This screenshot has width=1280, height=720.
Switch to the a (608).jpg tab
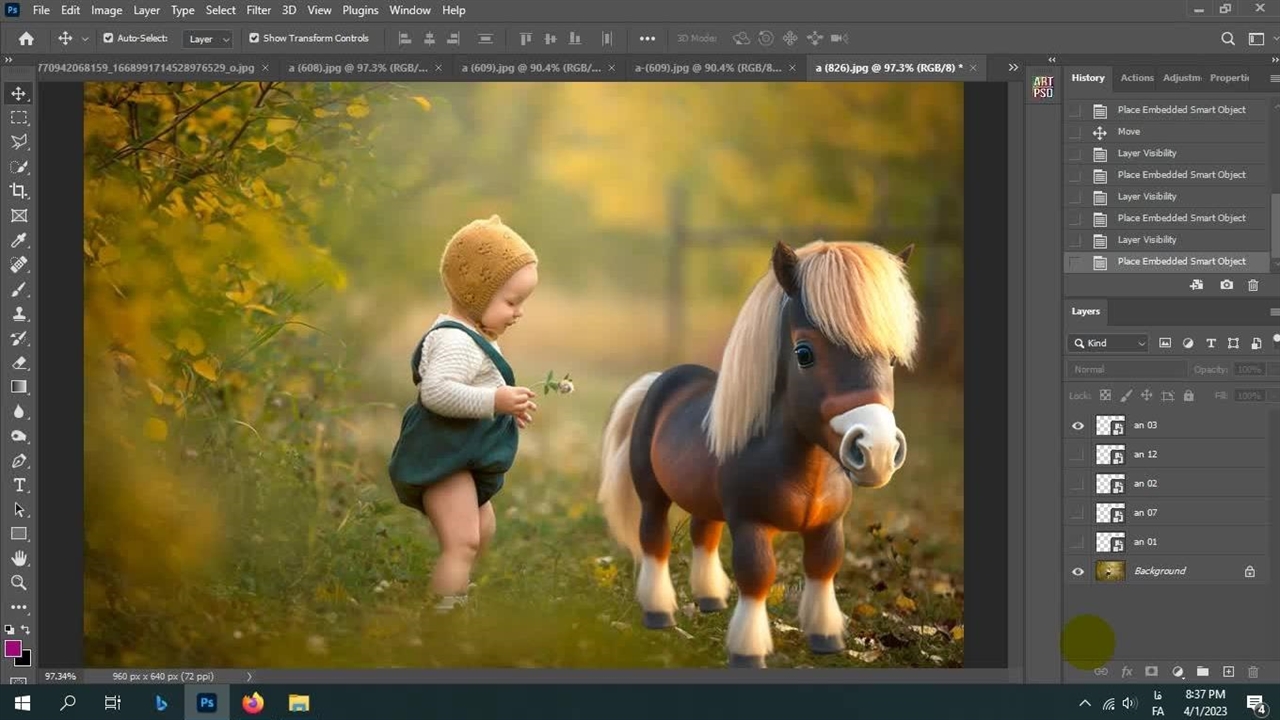coord(357,68)
